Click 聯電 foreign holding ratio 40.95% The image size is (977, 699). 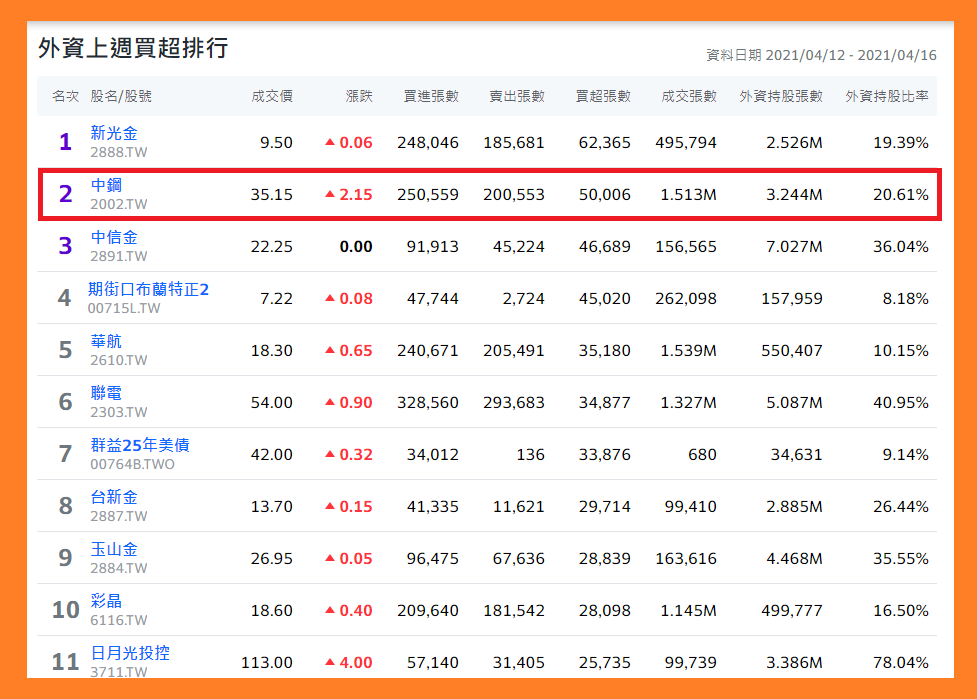tap(900, 402)
